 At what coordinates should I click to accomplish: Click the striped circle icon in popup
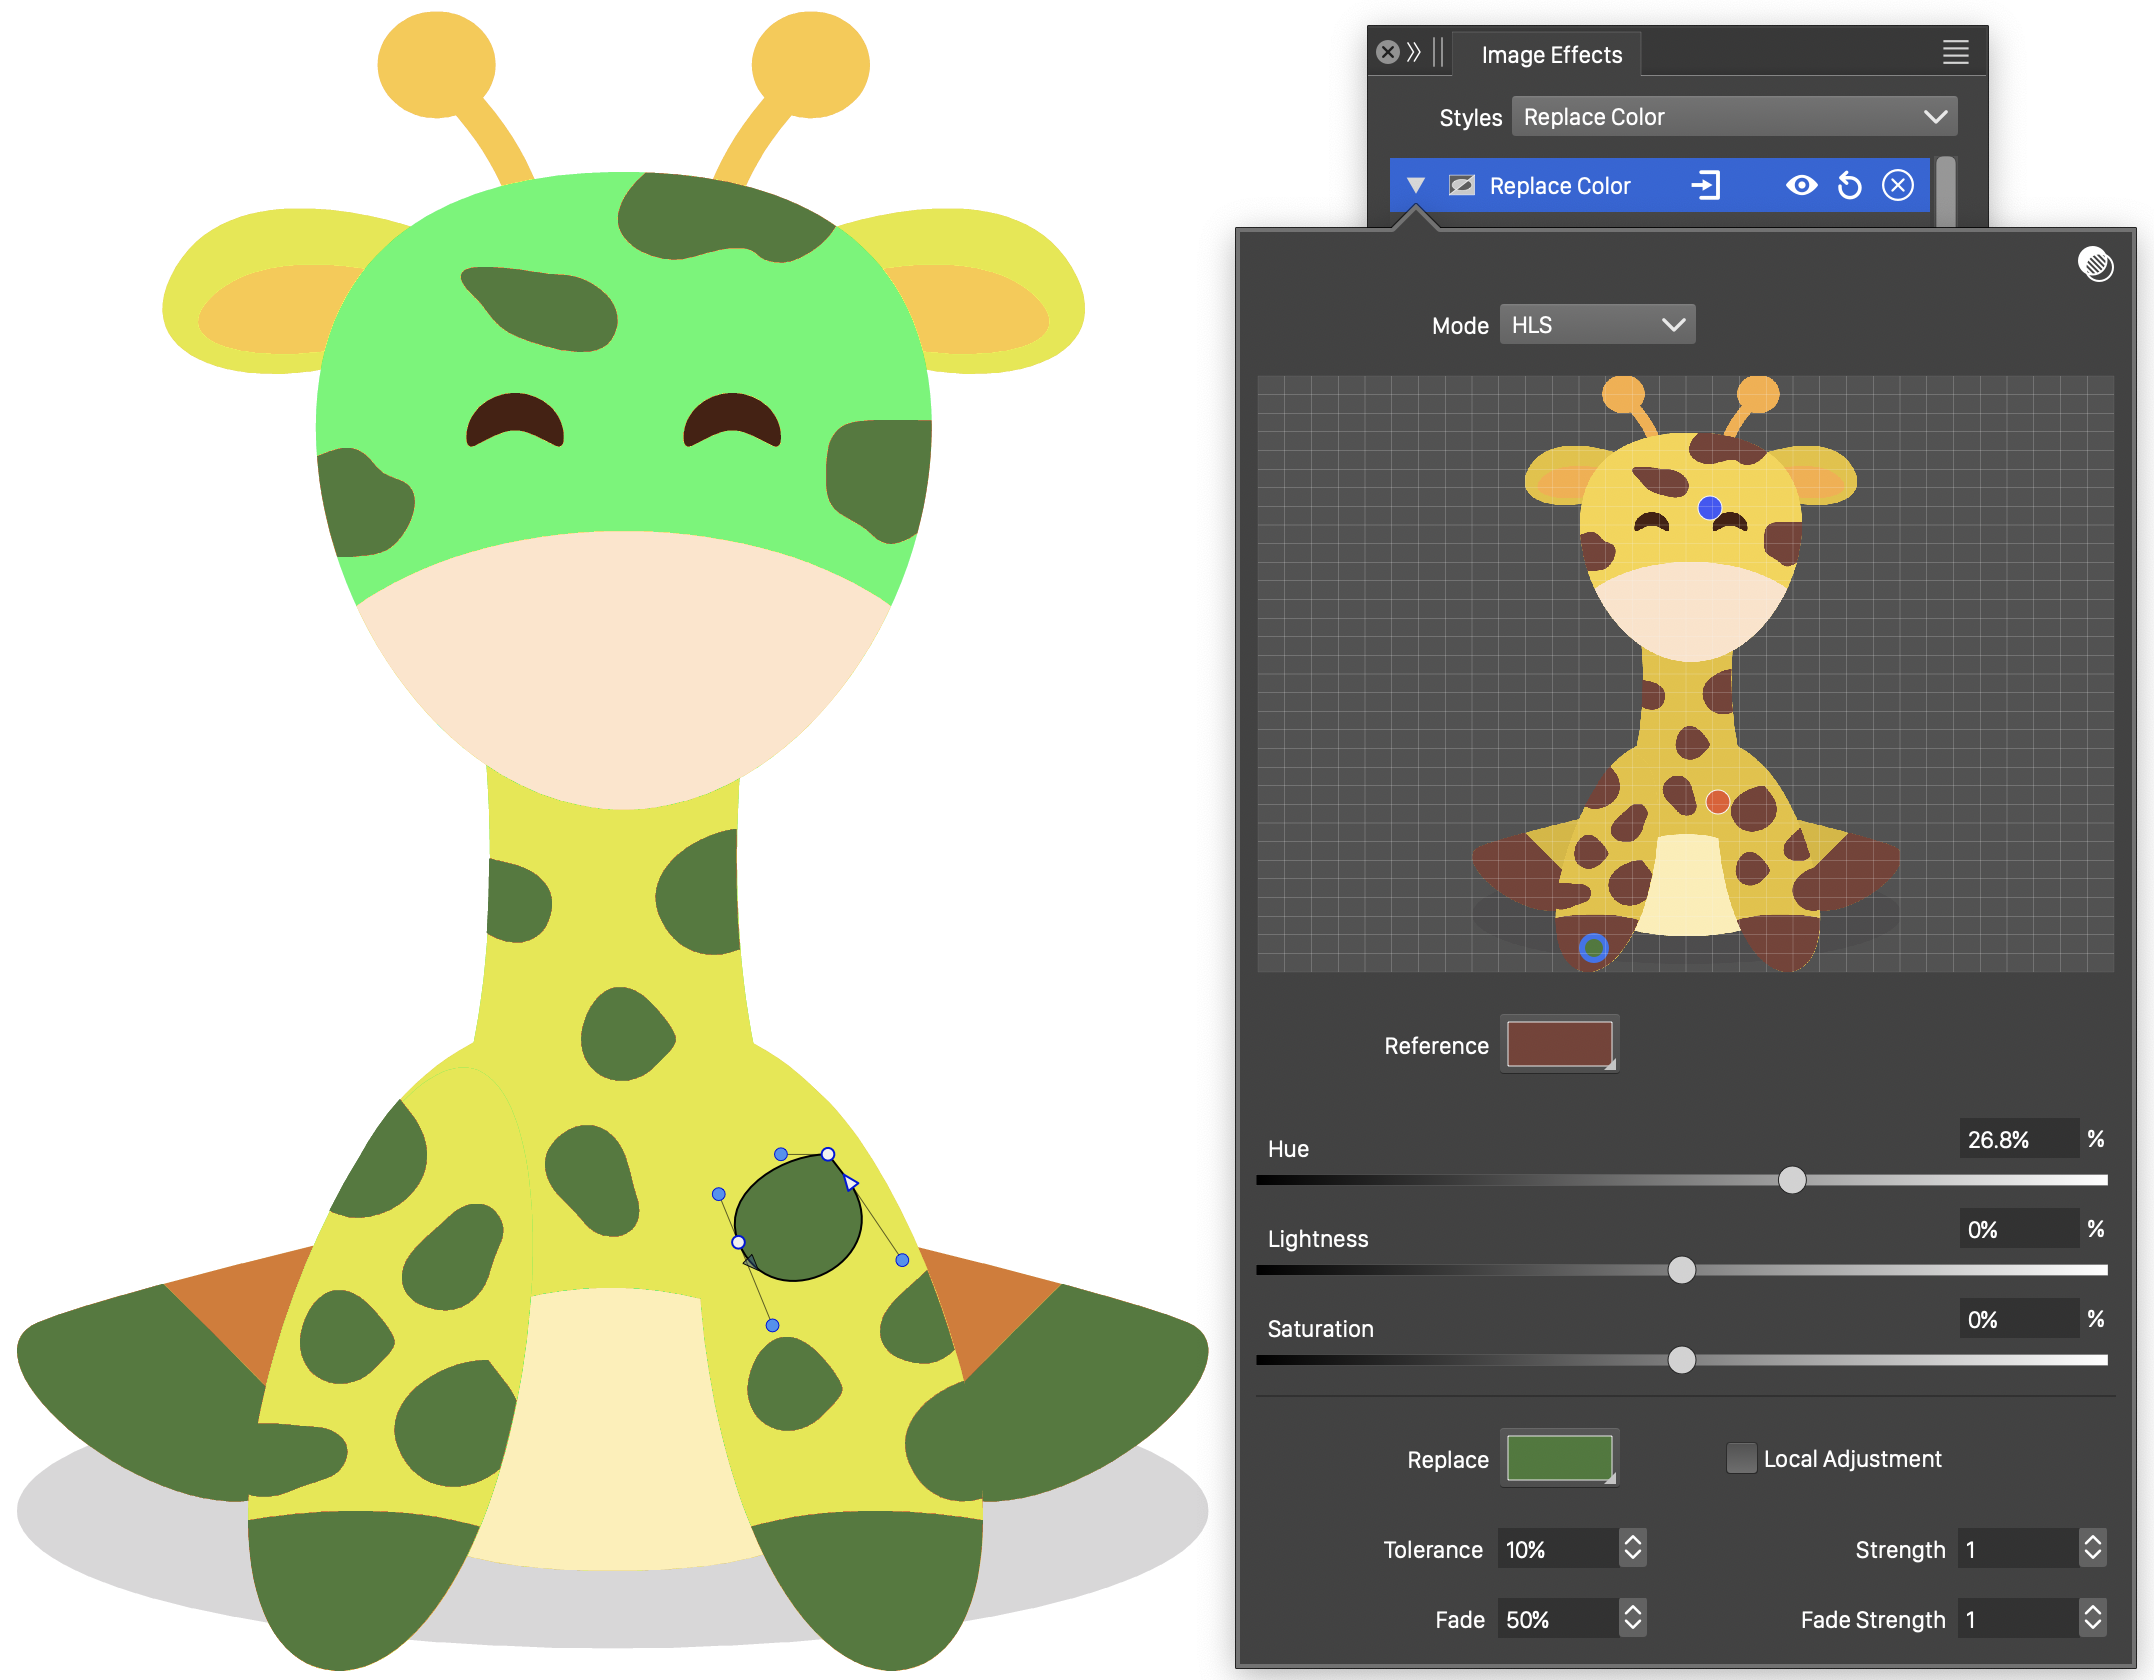(x=2095, y=264)
